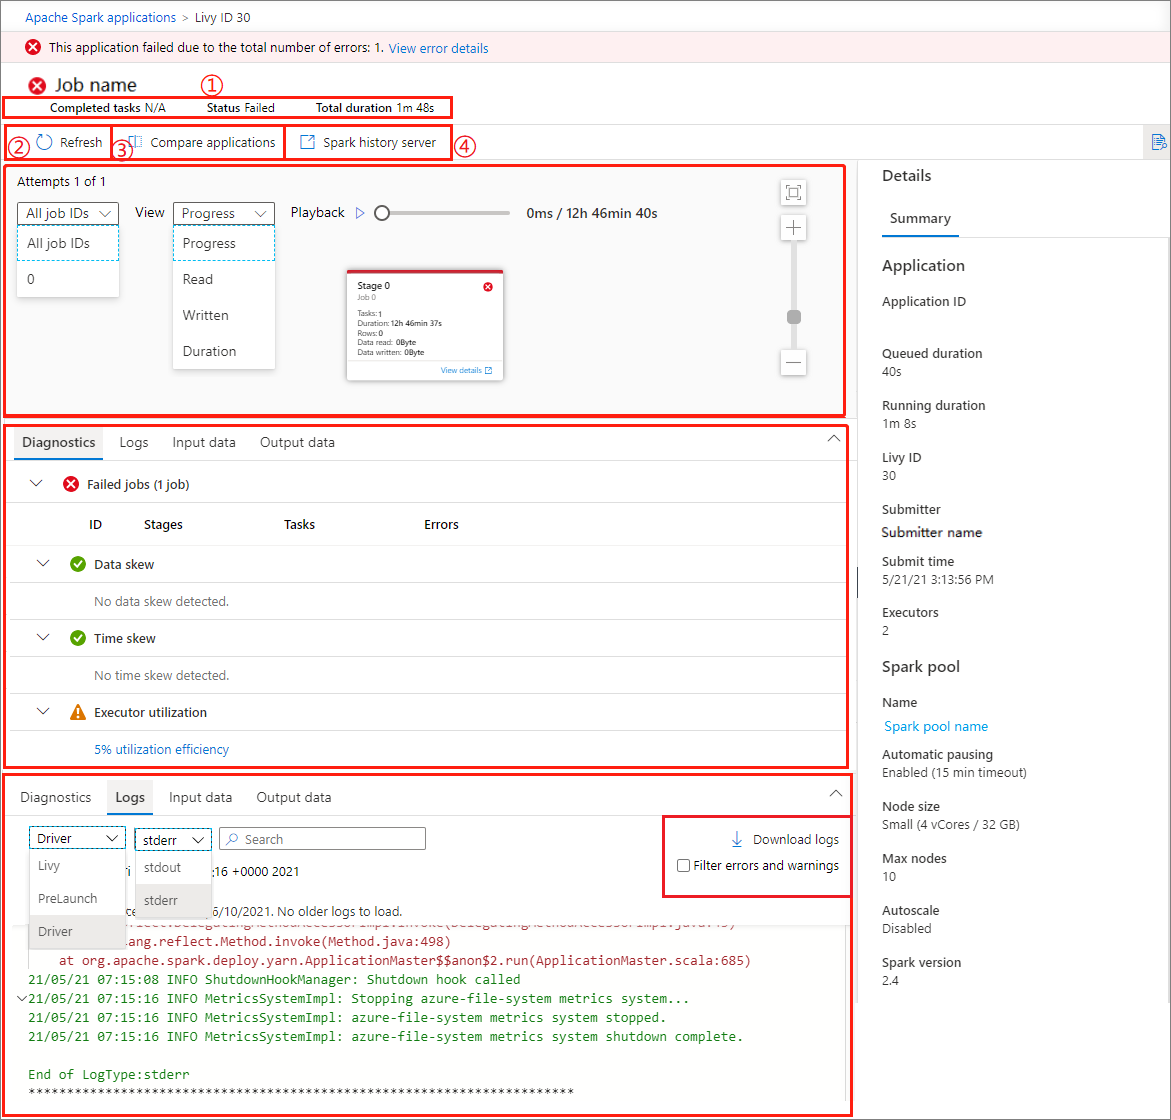Zoom out on the job graph

click(x=793, y=363)
